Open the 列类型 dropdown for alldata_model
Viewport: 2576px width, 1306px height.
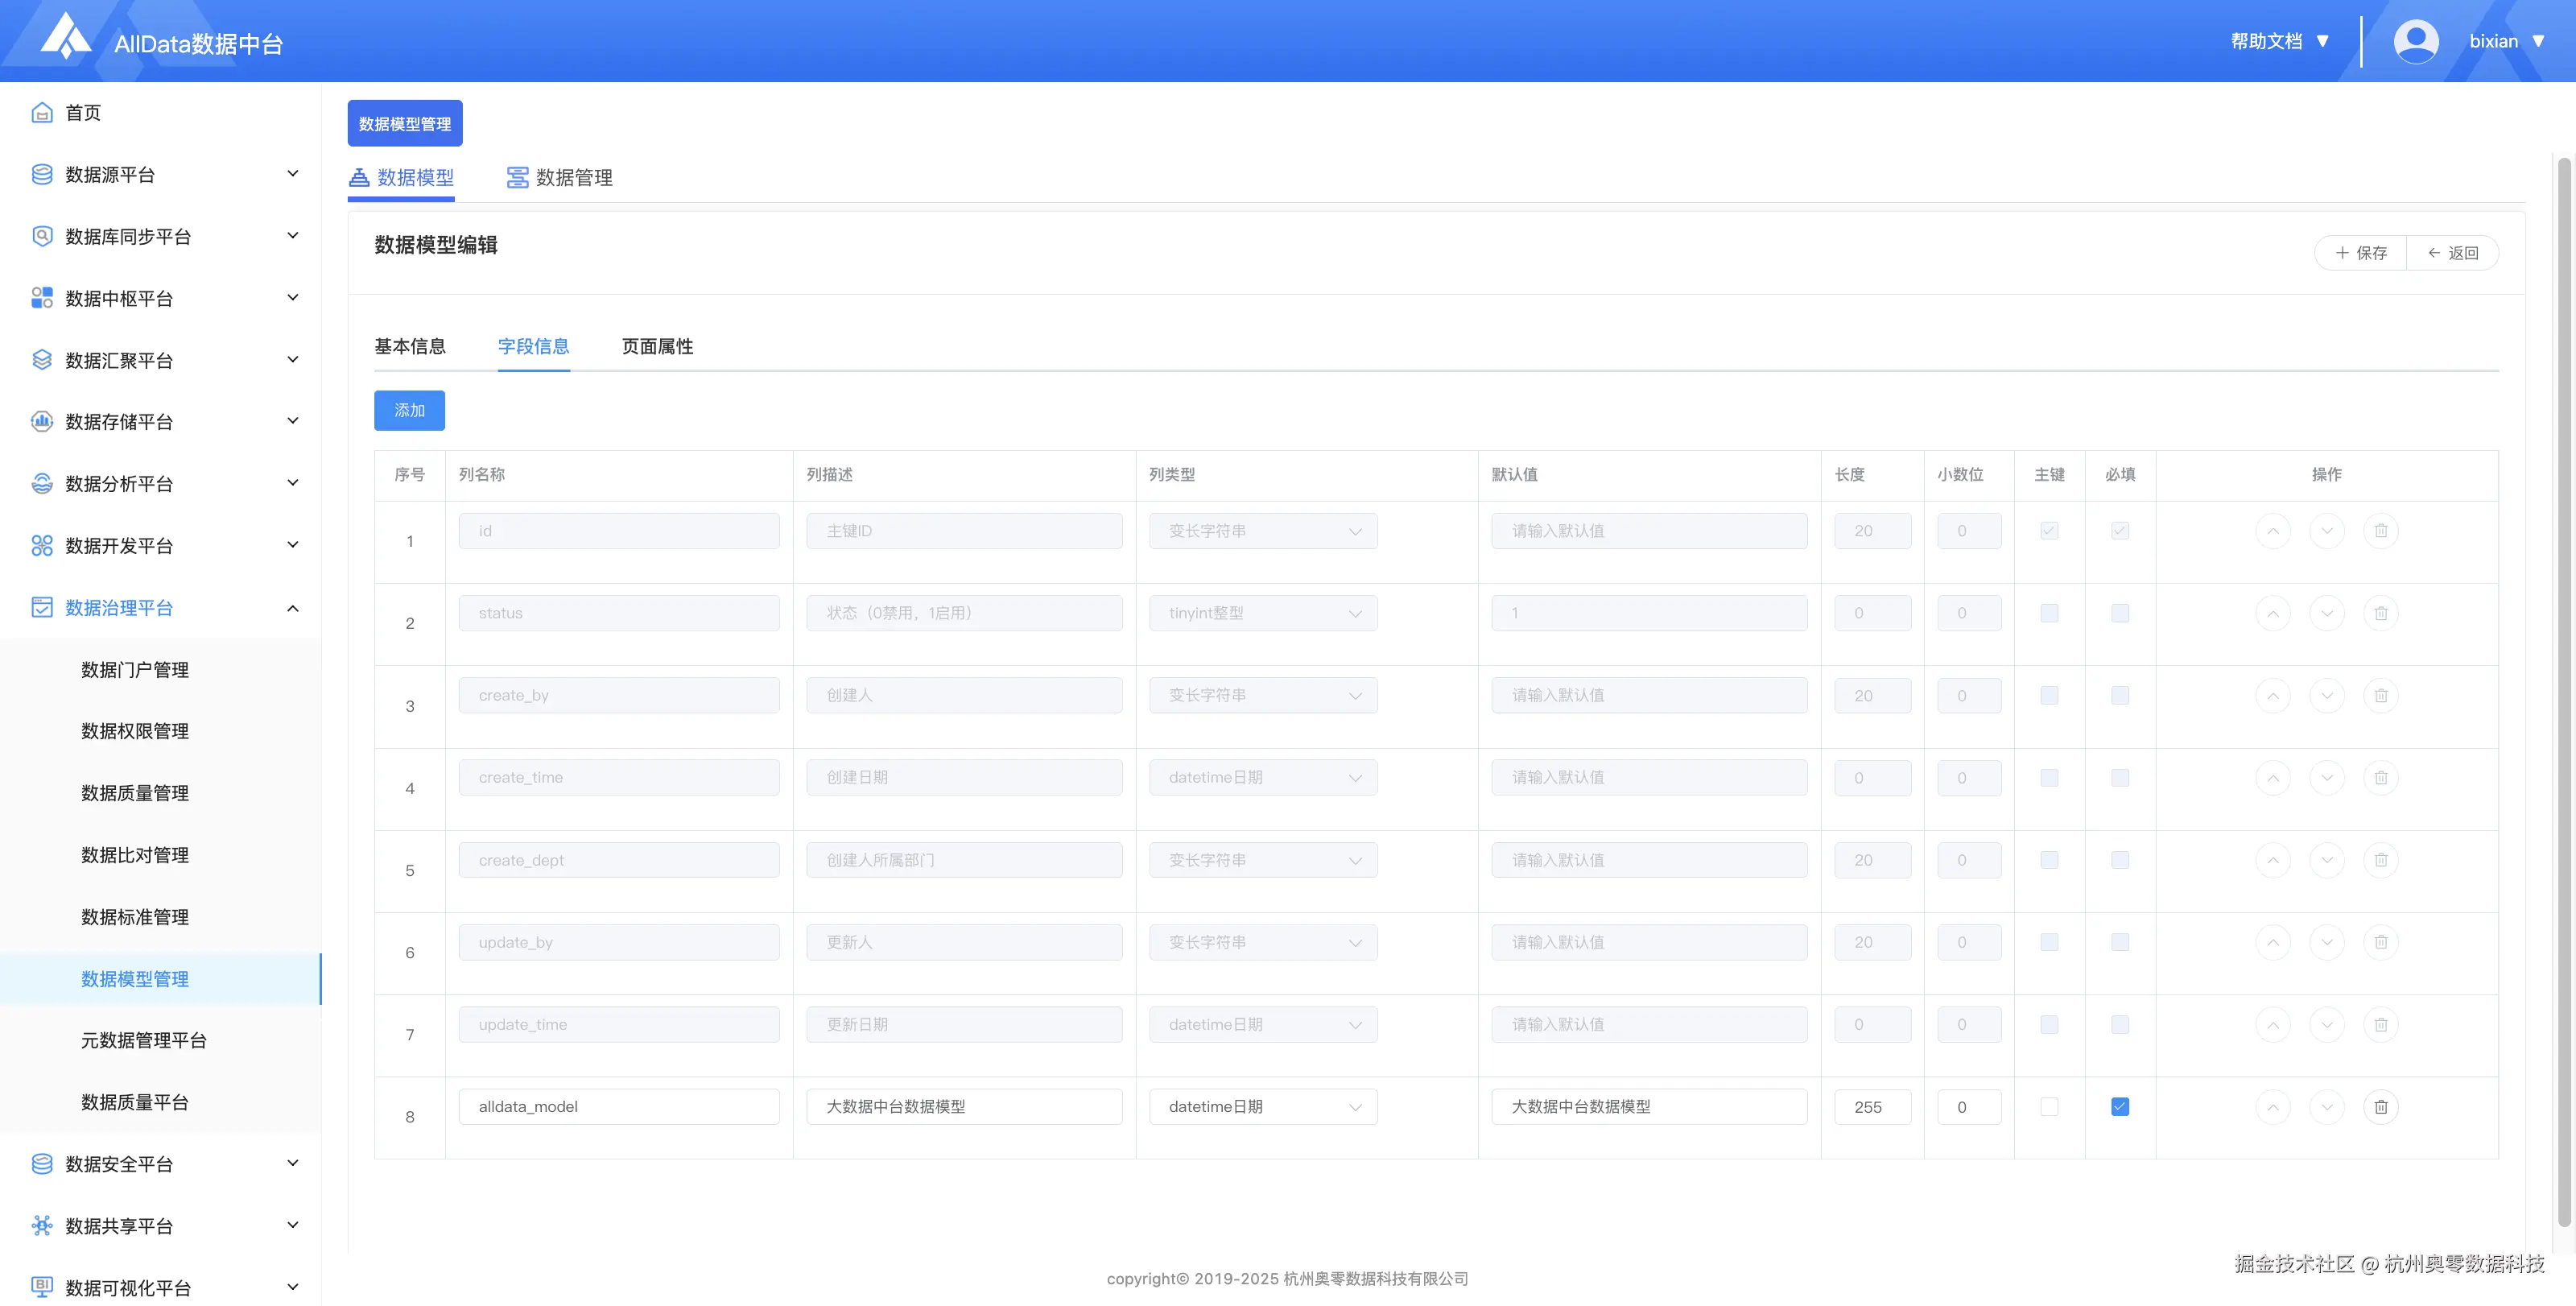1262,1107
